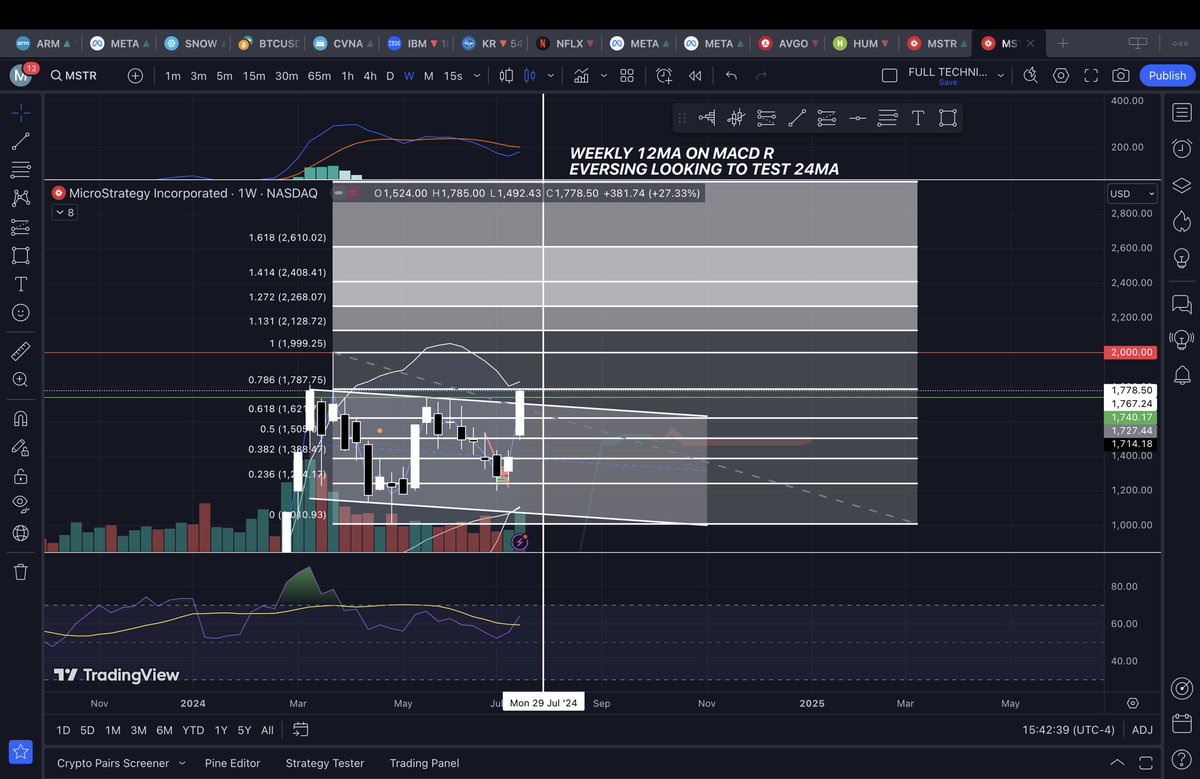The height and width of the screenshot is (779, 1200).
Task: Select the Fibonacci retracement tool
Action: (x=20, y=169)
